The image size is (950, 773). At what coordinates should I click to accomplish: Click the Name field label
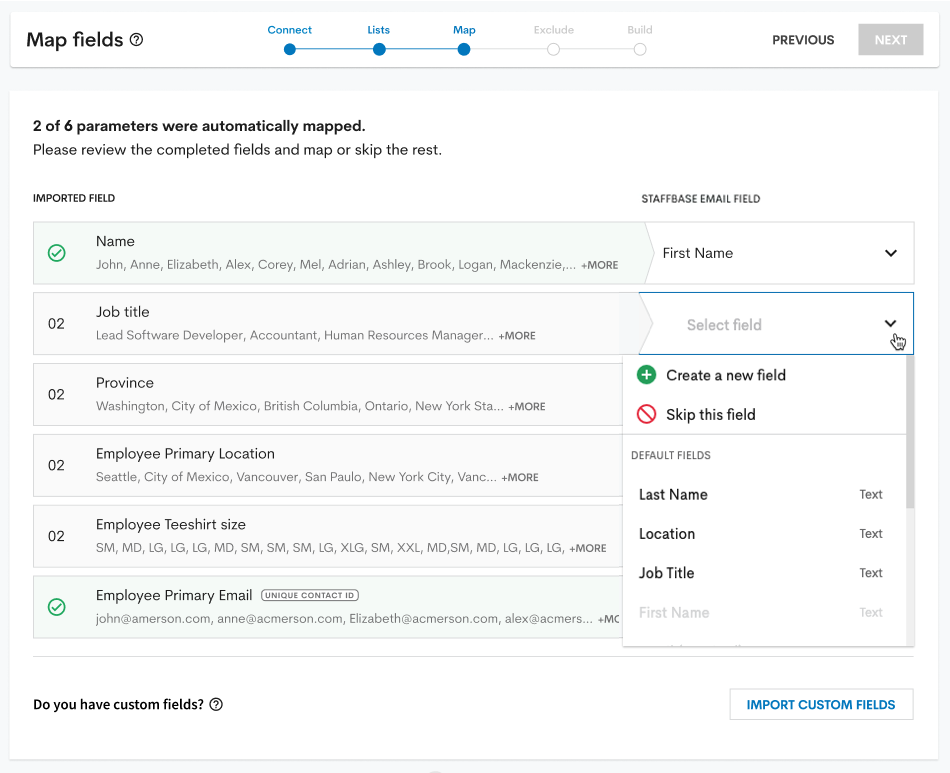tap(115, 241)
